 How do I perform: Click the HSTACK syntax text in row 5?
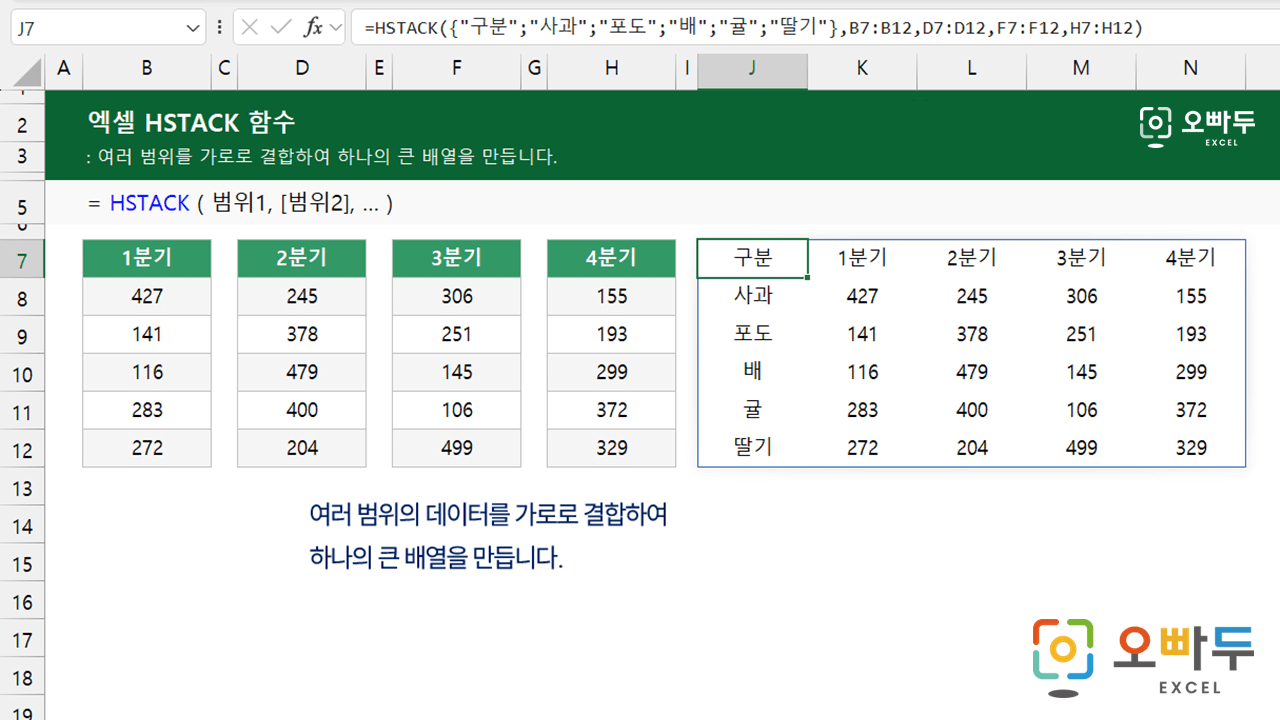[240, 203]
